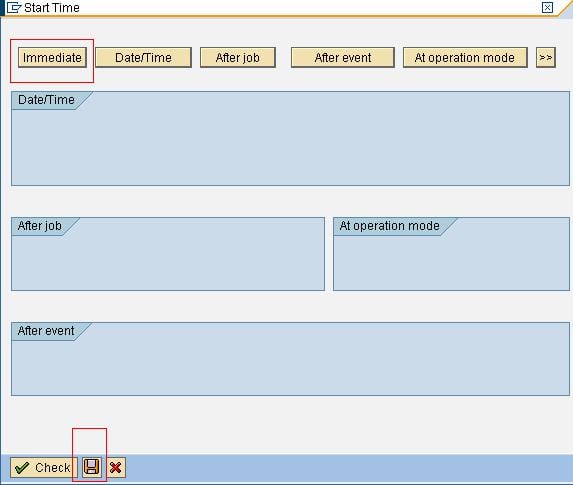The image size is (573, 485).
Task: Click inside the empty After job group panel
Action: pyautogui.click(x=168, y=261)
